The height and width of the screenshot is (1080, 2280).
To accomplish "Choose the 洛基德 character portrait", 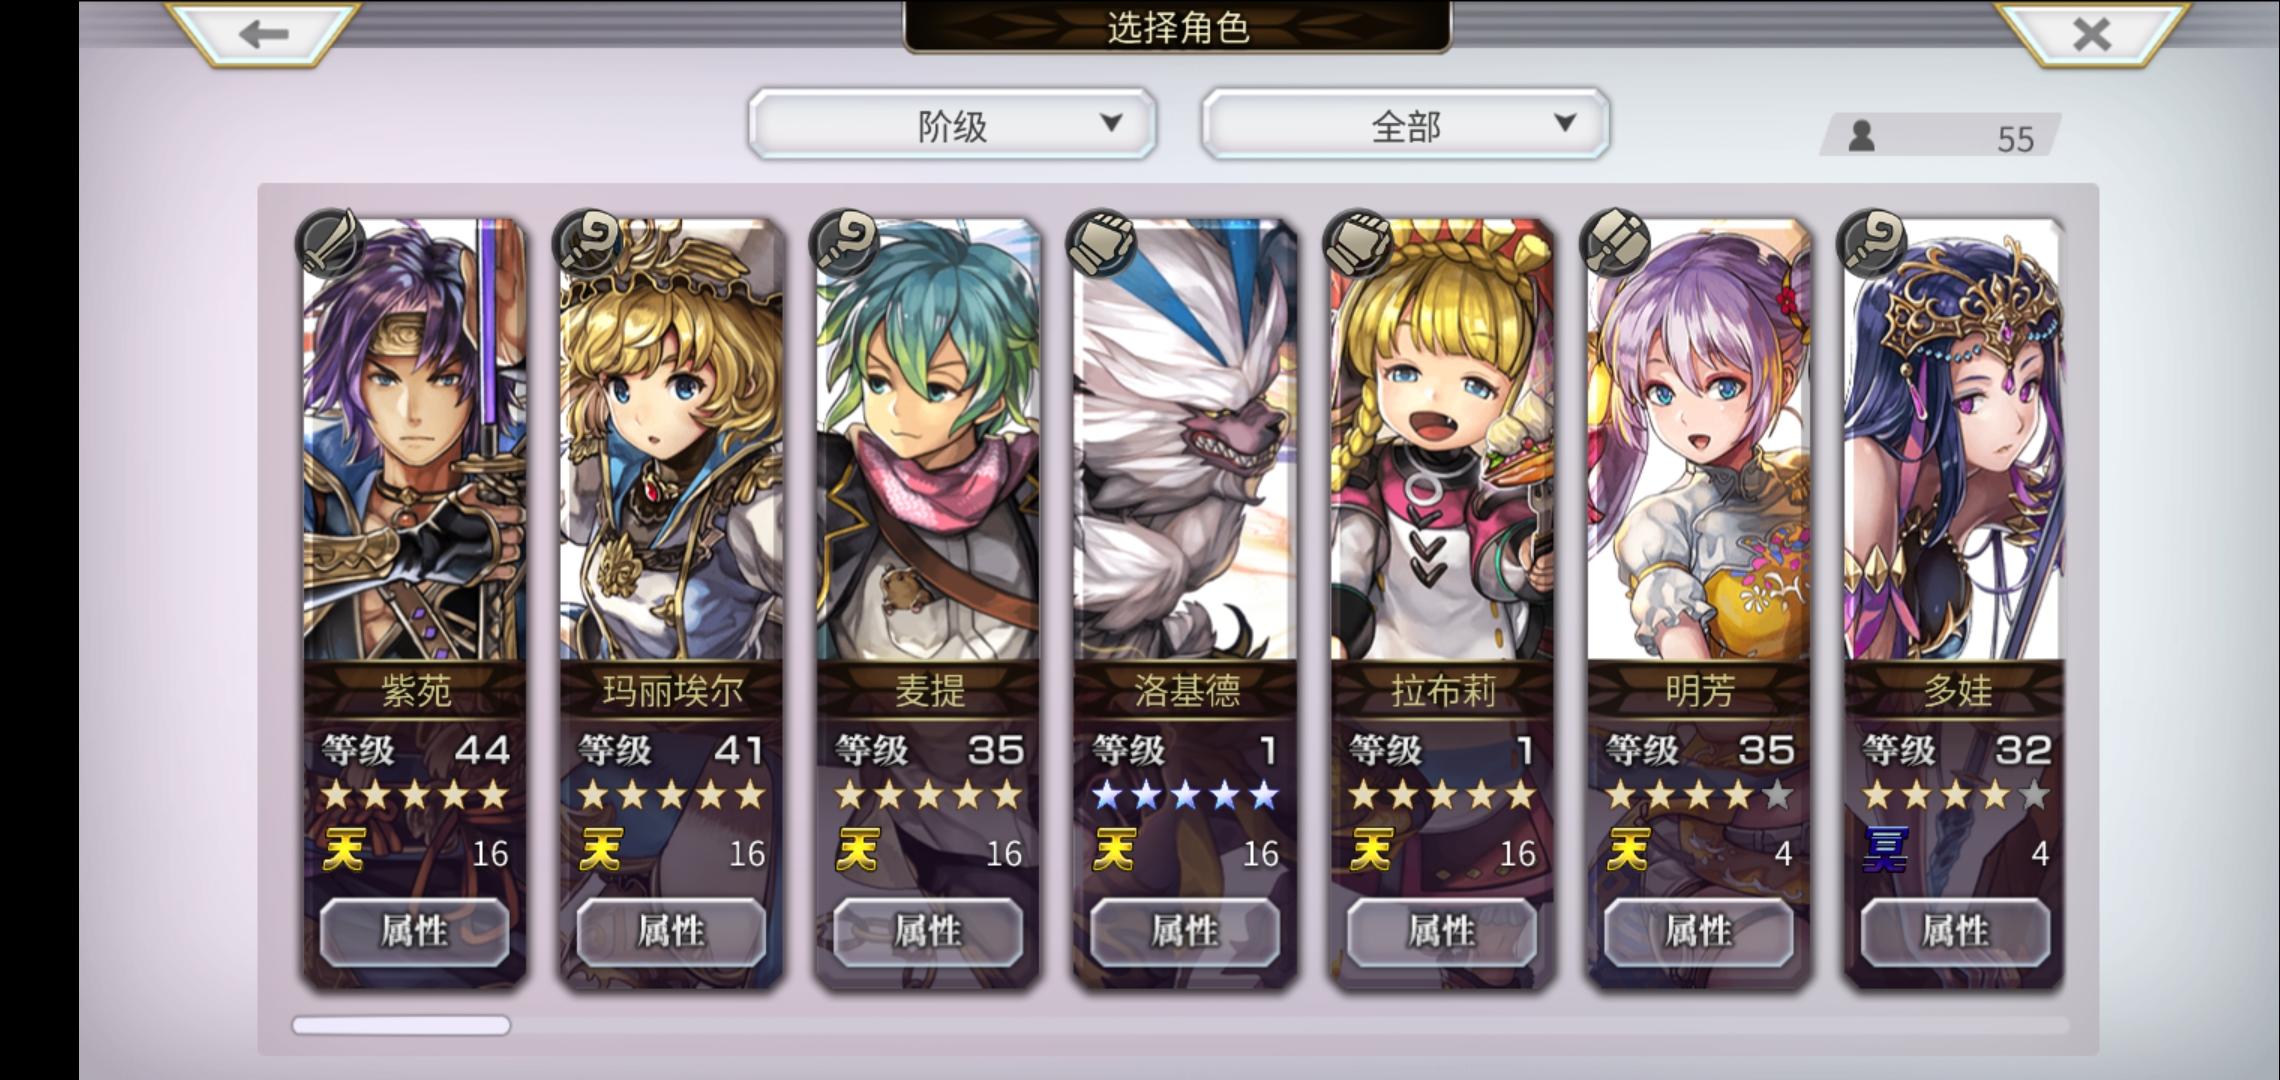I will pos(1185,440).
